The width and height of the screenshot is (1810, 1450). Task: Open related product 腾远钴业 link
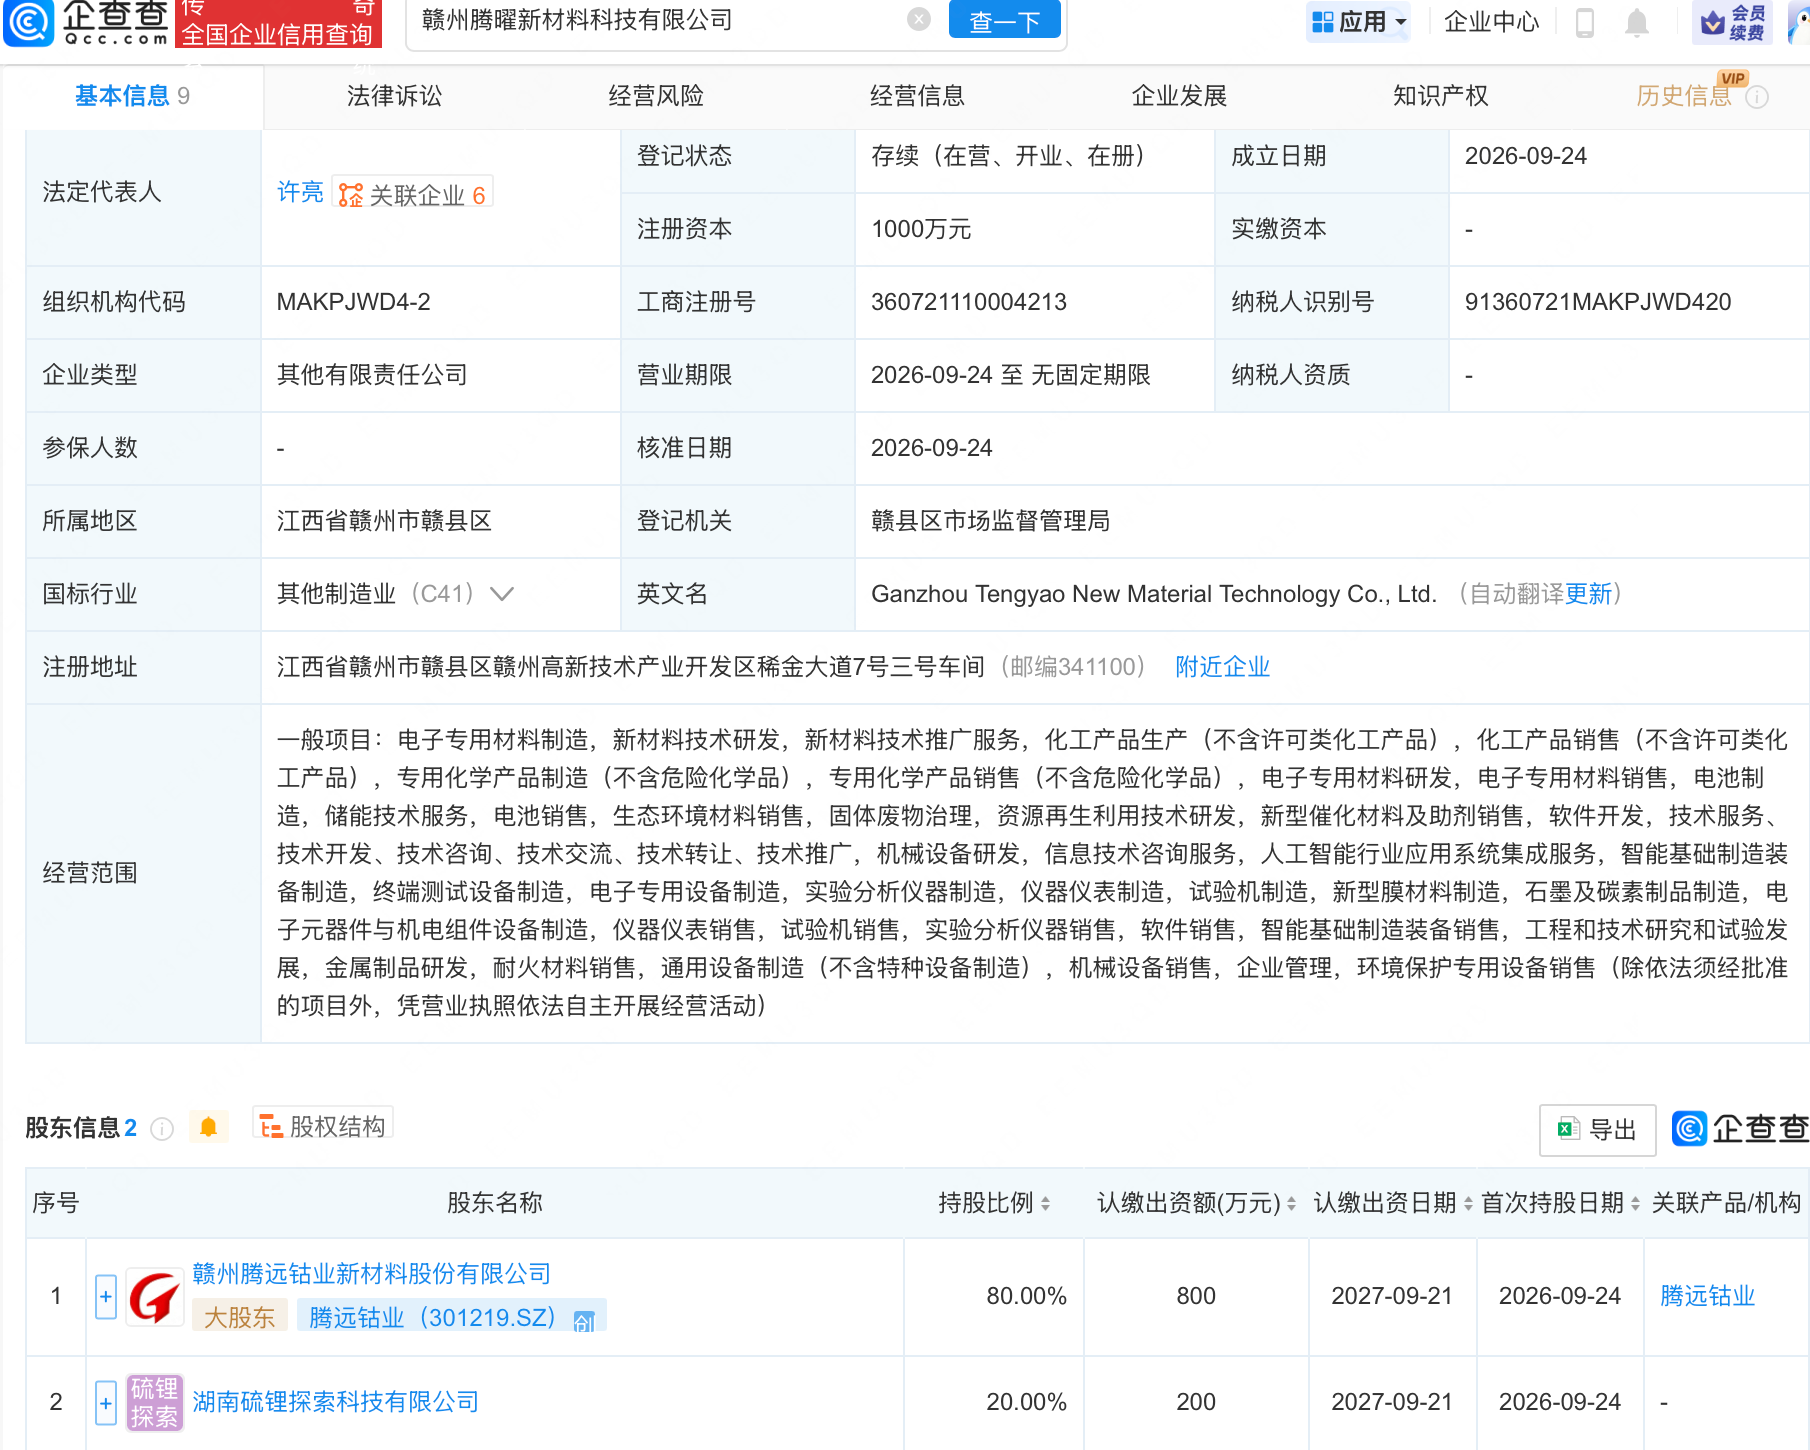point(1708,1296)
